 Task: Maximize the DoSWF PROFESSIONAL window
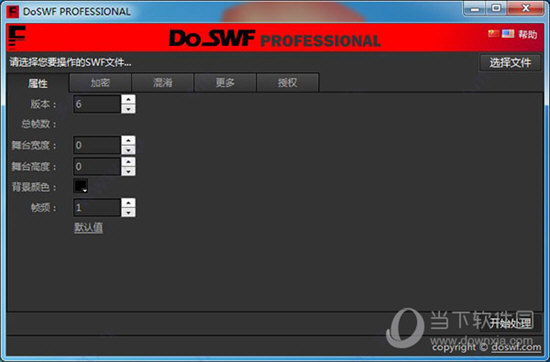[496, 8]
